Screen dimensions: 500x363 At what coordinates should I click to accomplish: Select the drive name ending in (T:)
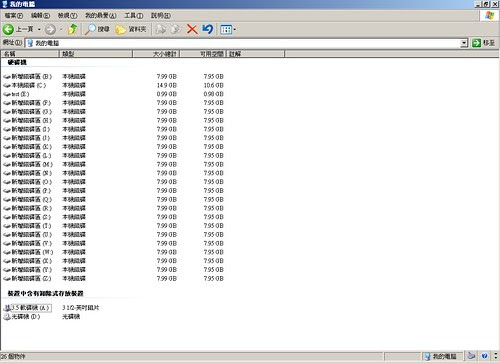tap(31, 226)
